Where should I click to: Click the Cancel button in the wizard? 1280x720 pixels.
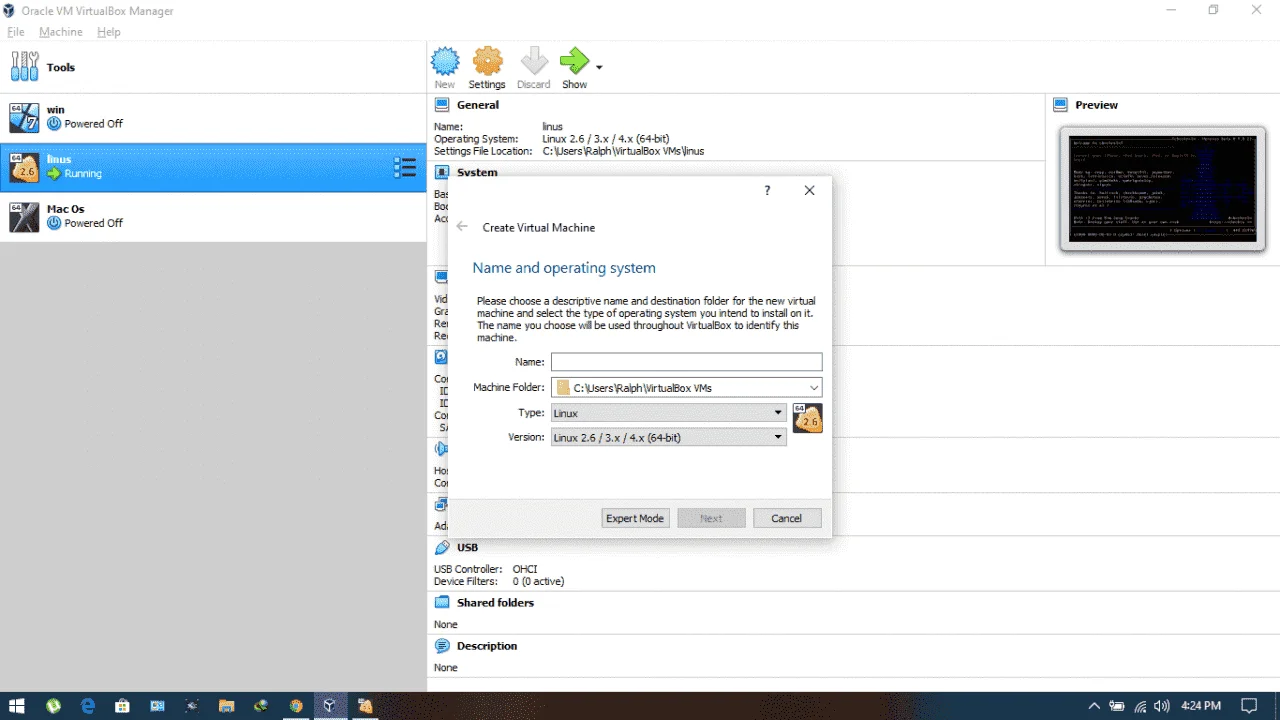[786, 518]
